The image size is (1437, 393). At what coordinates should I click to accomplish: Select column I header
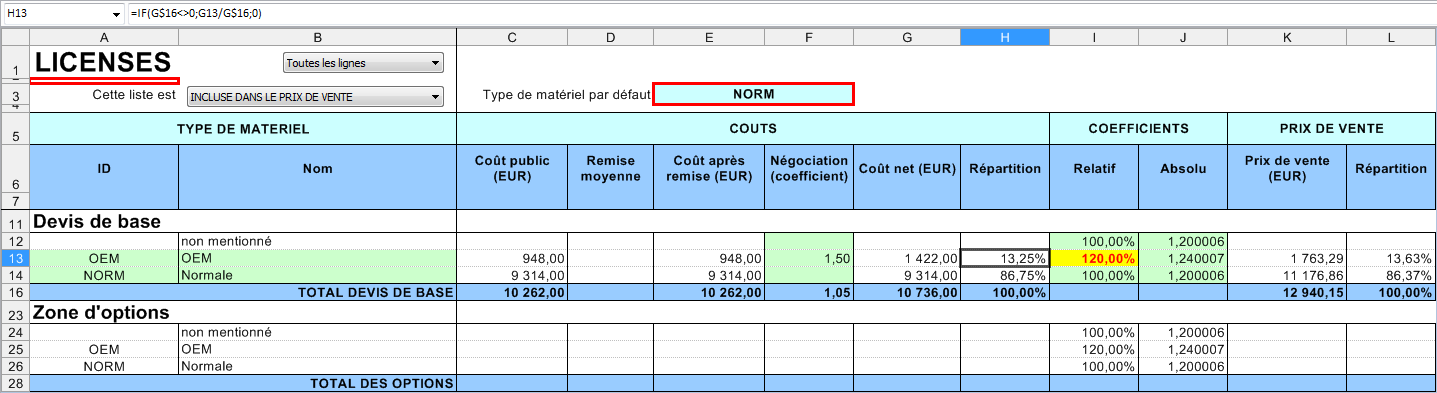tap(1094, 38)
